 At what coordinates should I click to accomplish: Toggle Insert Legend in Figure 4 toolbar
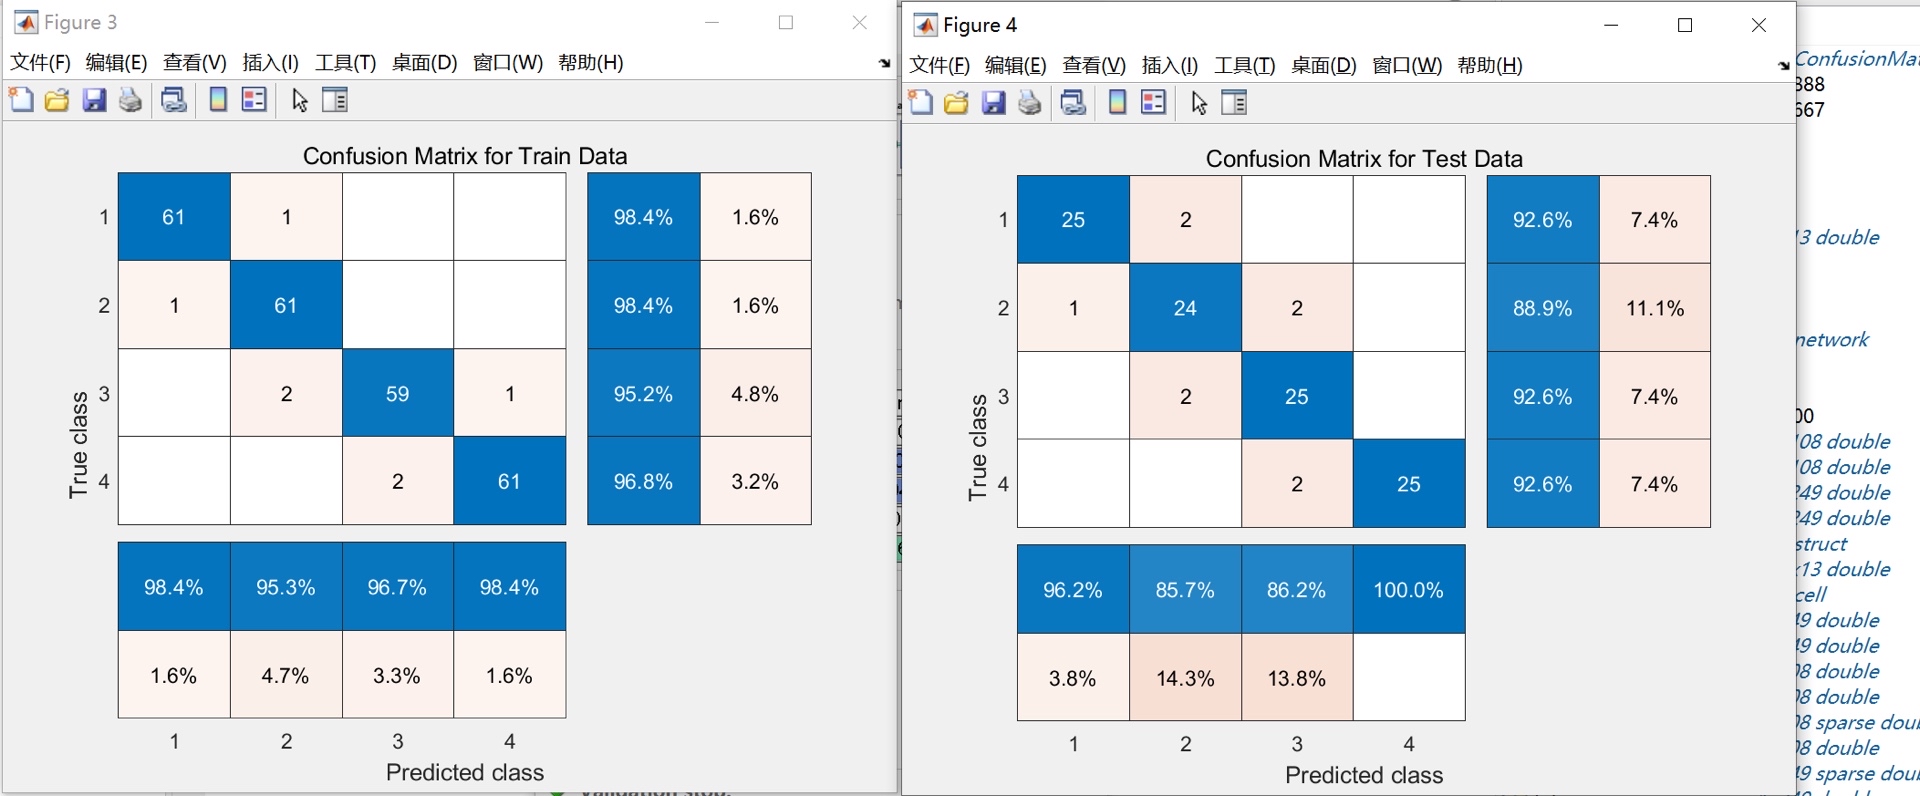click(1154, 103)
